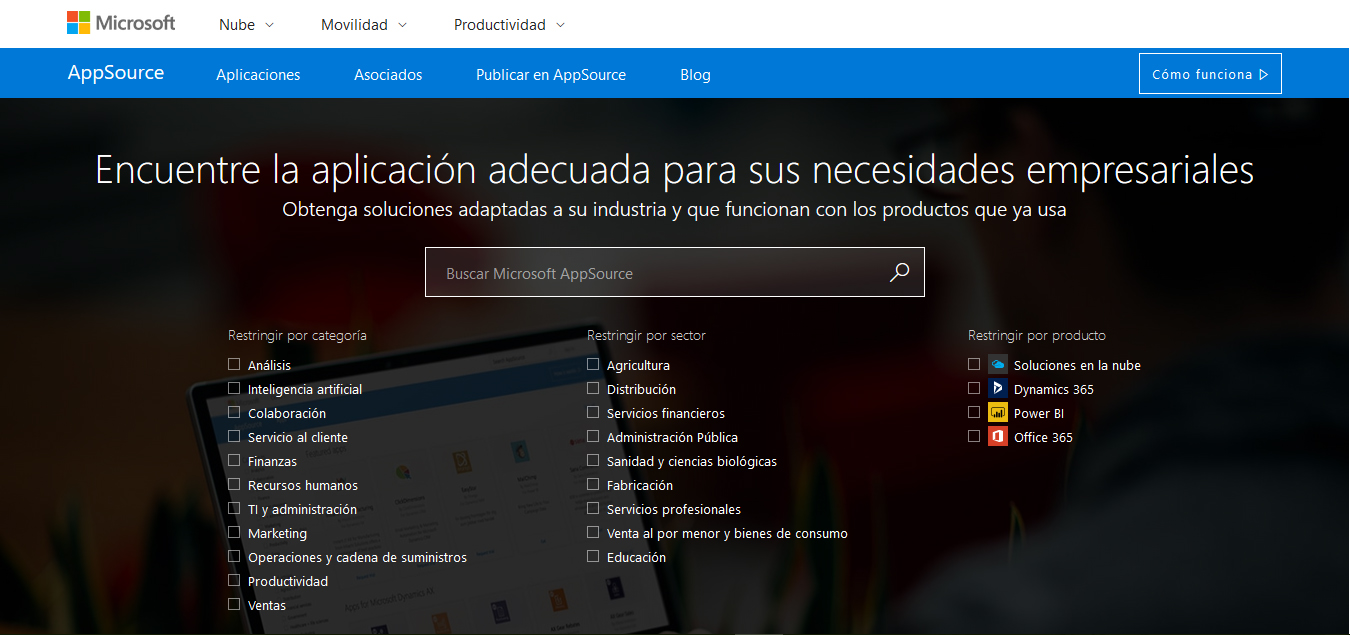This screenshot has height=635, width=1350.
Task: Tick Servicios financieros checkbox
Action: point(593,412)
